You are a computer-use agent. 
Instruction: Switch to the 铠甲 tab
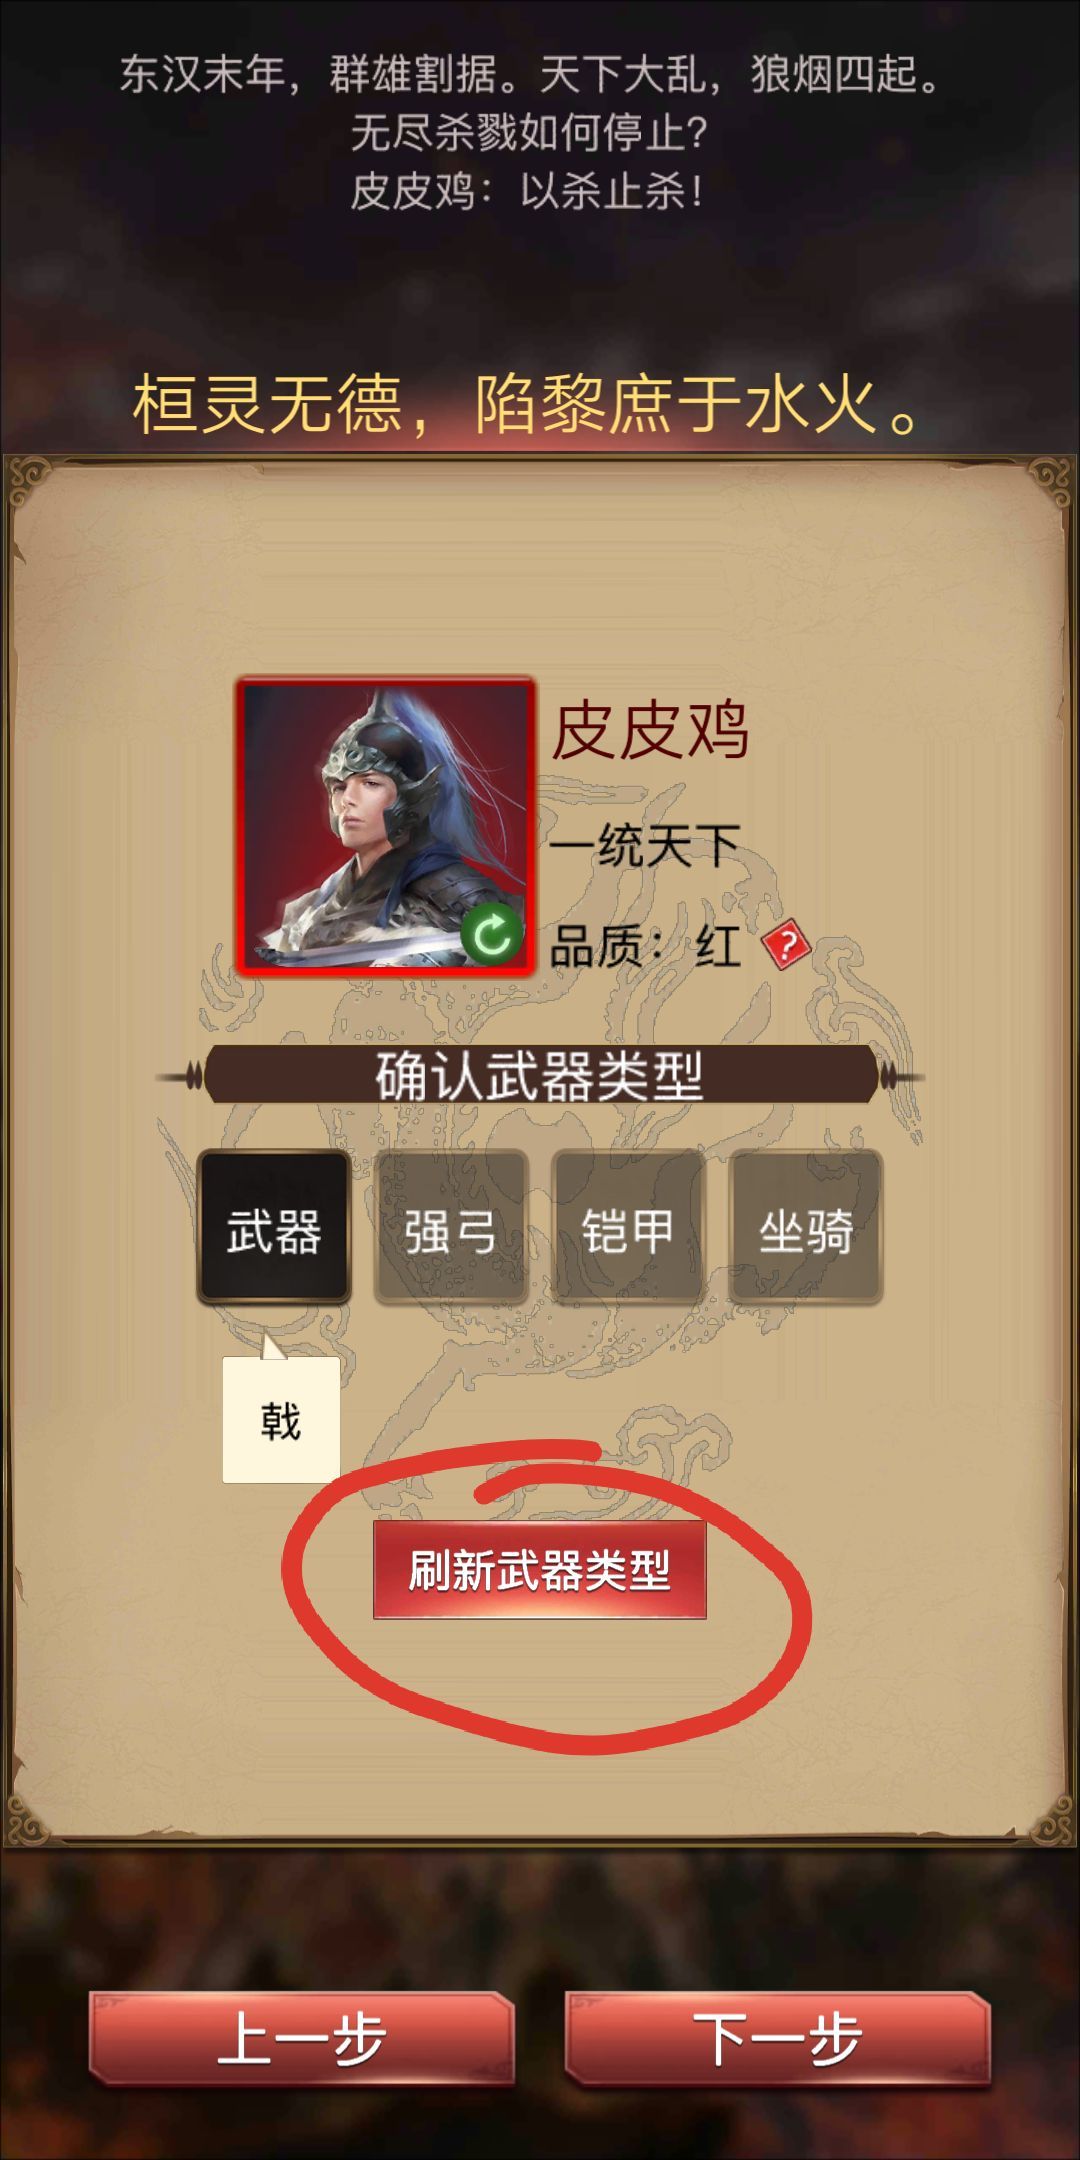coord(628,1228)
